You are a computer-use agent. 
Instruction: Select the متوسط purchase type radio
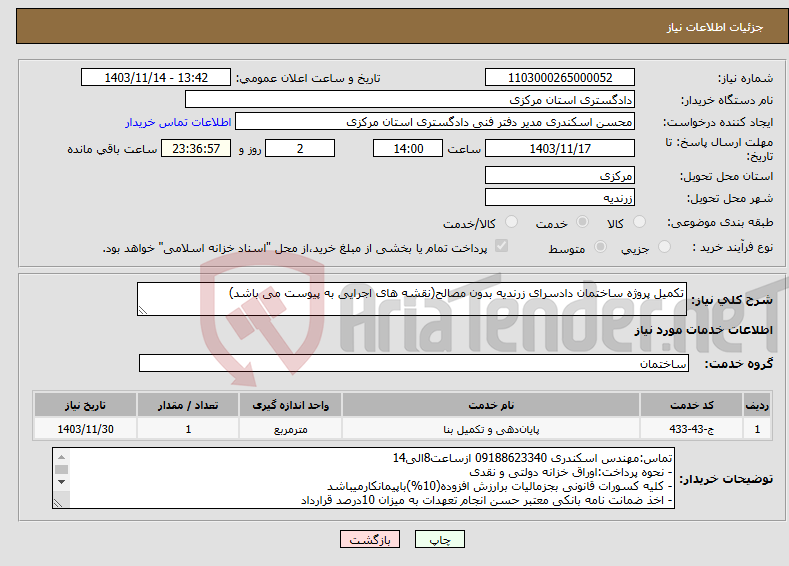coord(600,247)
